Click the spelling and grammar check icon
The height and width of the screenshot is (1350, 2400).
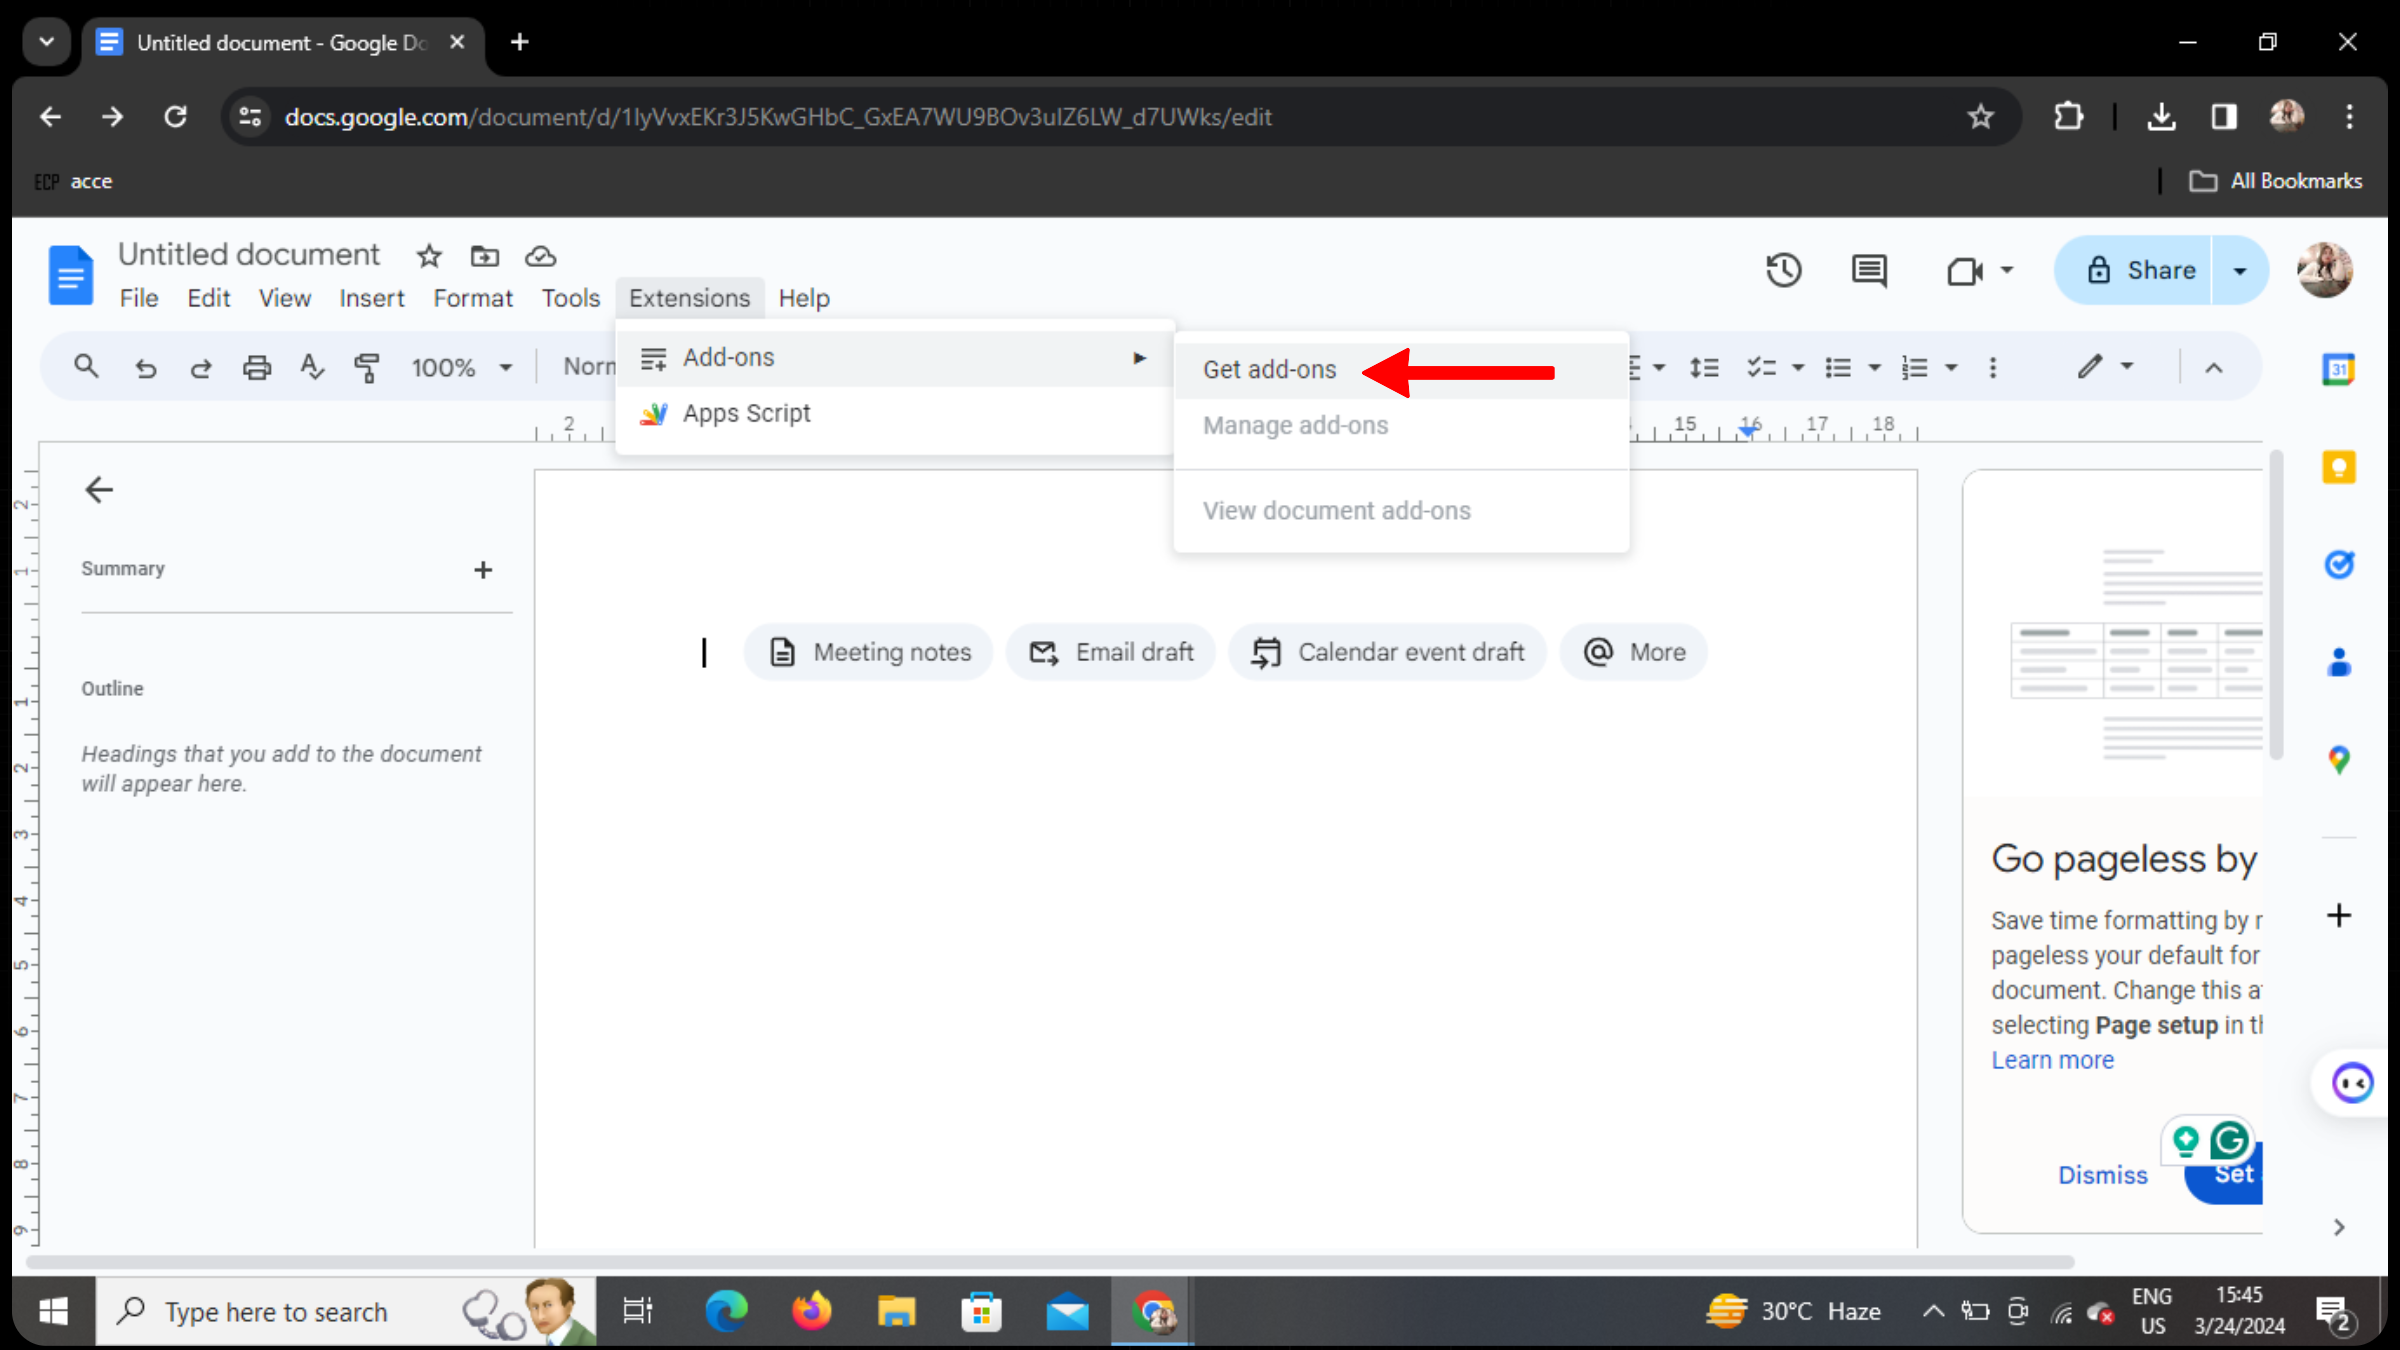(312, 368)
